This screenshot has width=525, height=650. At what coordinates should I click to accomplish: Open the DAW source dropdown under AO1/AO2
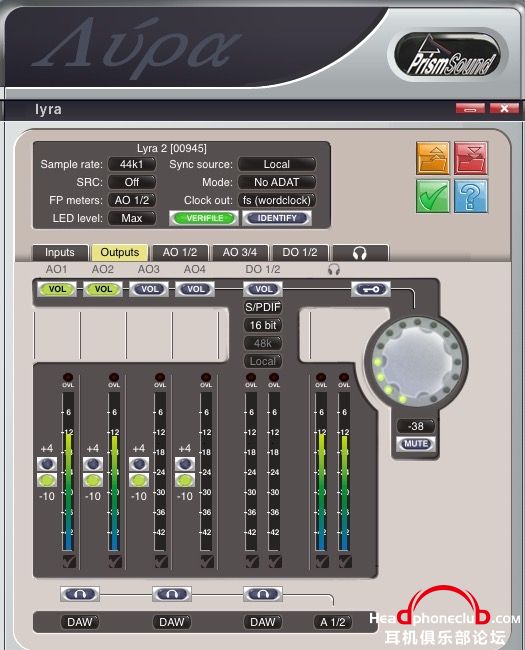(x=80, y=622)
